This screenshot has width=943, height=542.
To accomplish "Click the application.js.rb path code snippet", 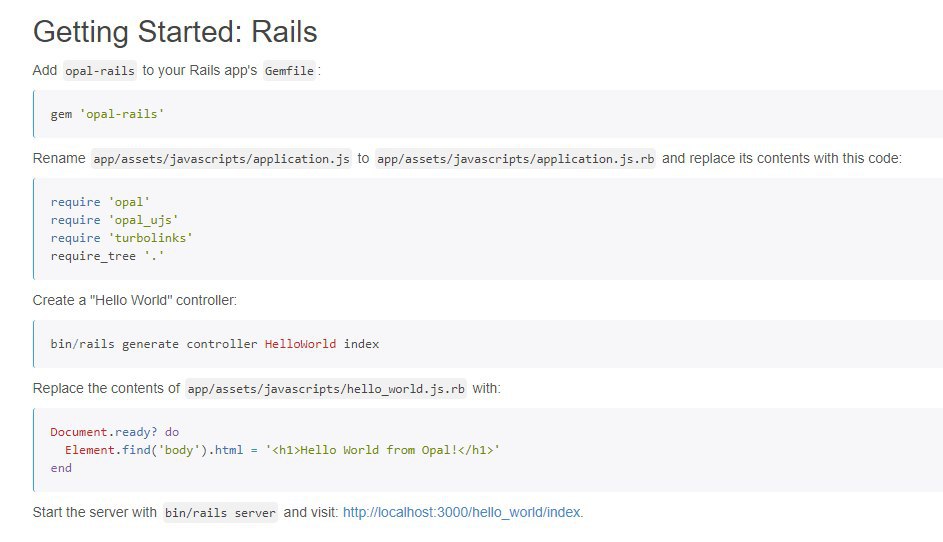I will coord(515,159).
